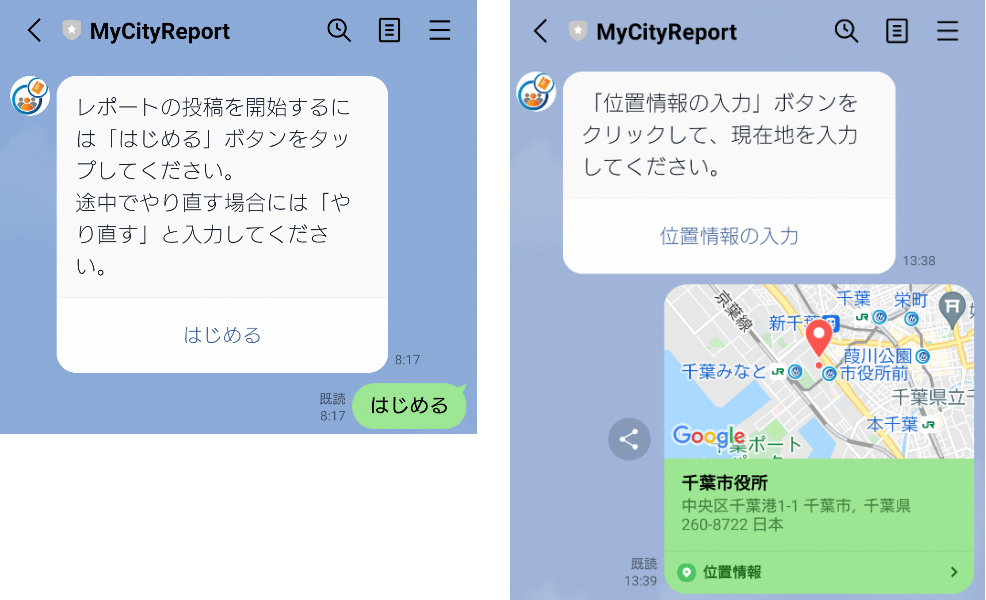Tap the はじめる button in bot message
The height and width of the screenshot is (600, 986).
pos(222,335)
